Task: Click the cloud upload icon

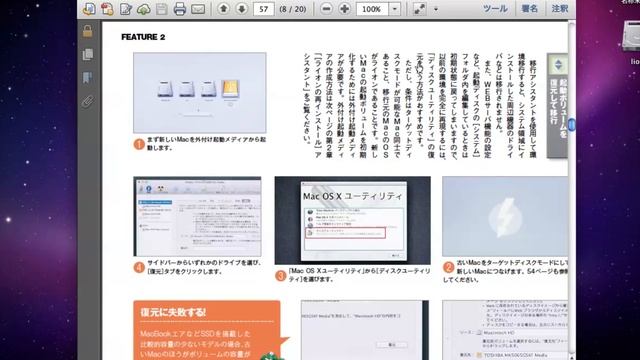Action: pyautogui.click(x=144, y=9)
